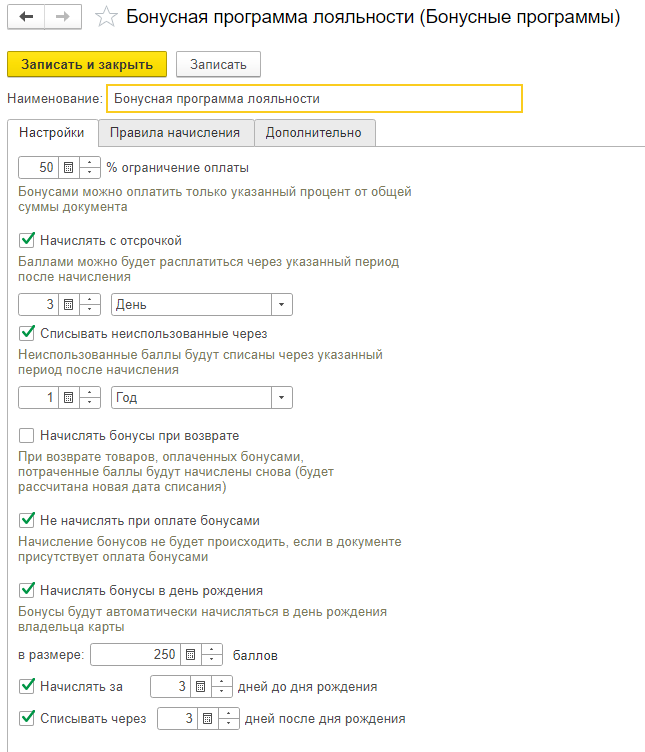The image size is (645, 752).
Task: Go back with the left arrow button
Action: [x=26, y=17]
